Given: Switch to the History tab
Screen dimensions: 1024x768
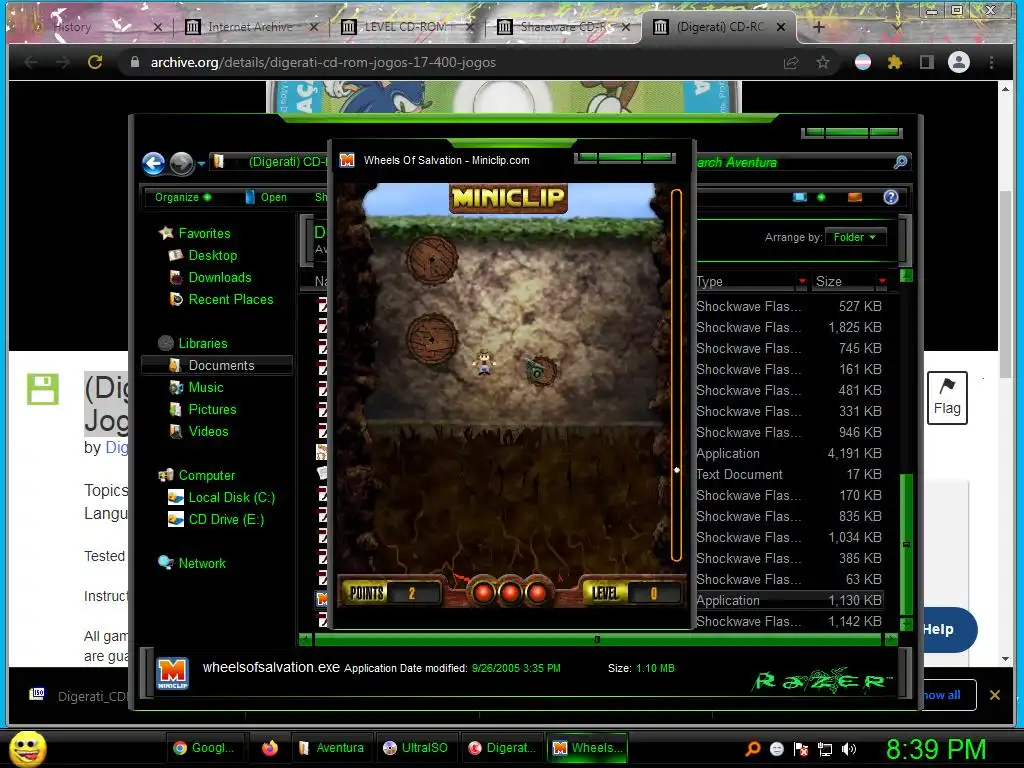Looking at the screenshot, I should coord(72,27).
